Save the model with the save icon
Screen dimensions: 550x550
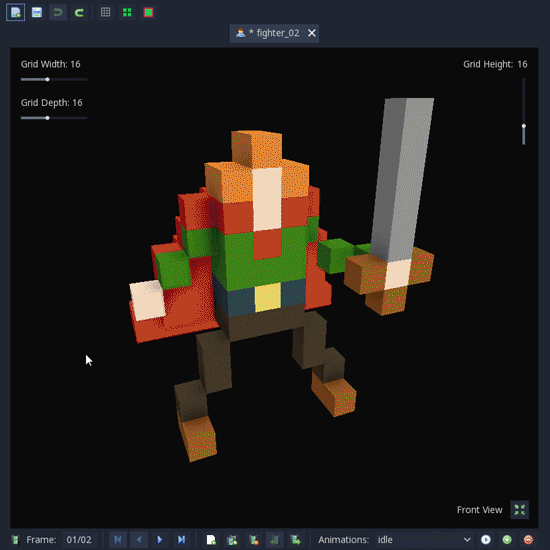[x=37, y=13]
